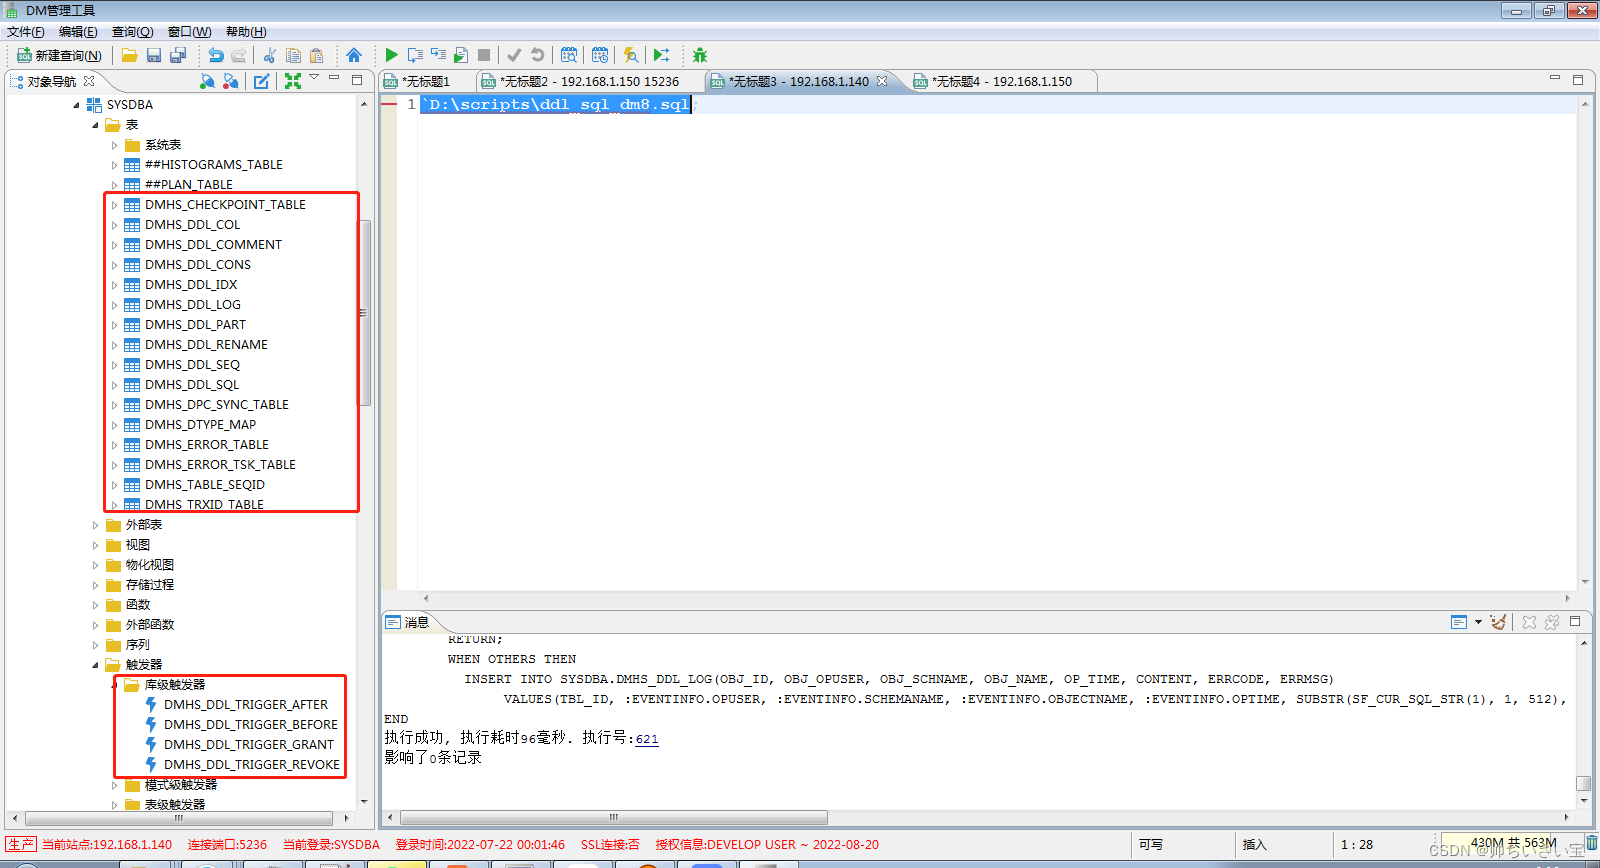Click the execute script file icon
Screen dimensions: 1600x868
[x=461, y=55]
